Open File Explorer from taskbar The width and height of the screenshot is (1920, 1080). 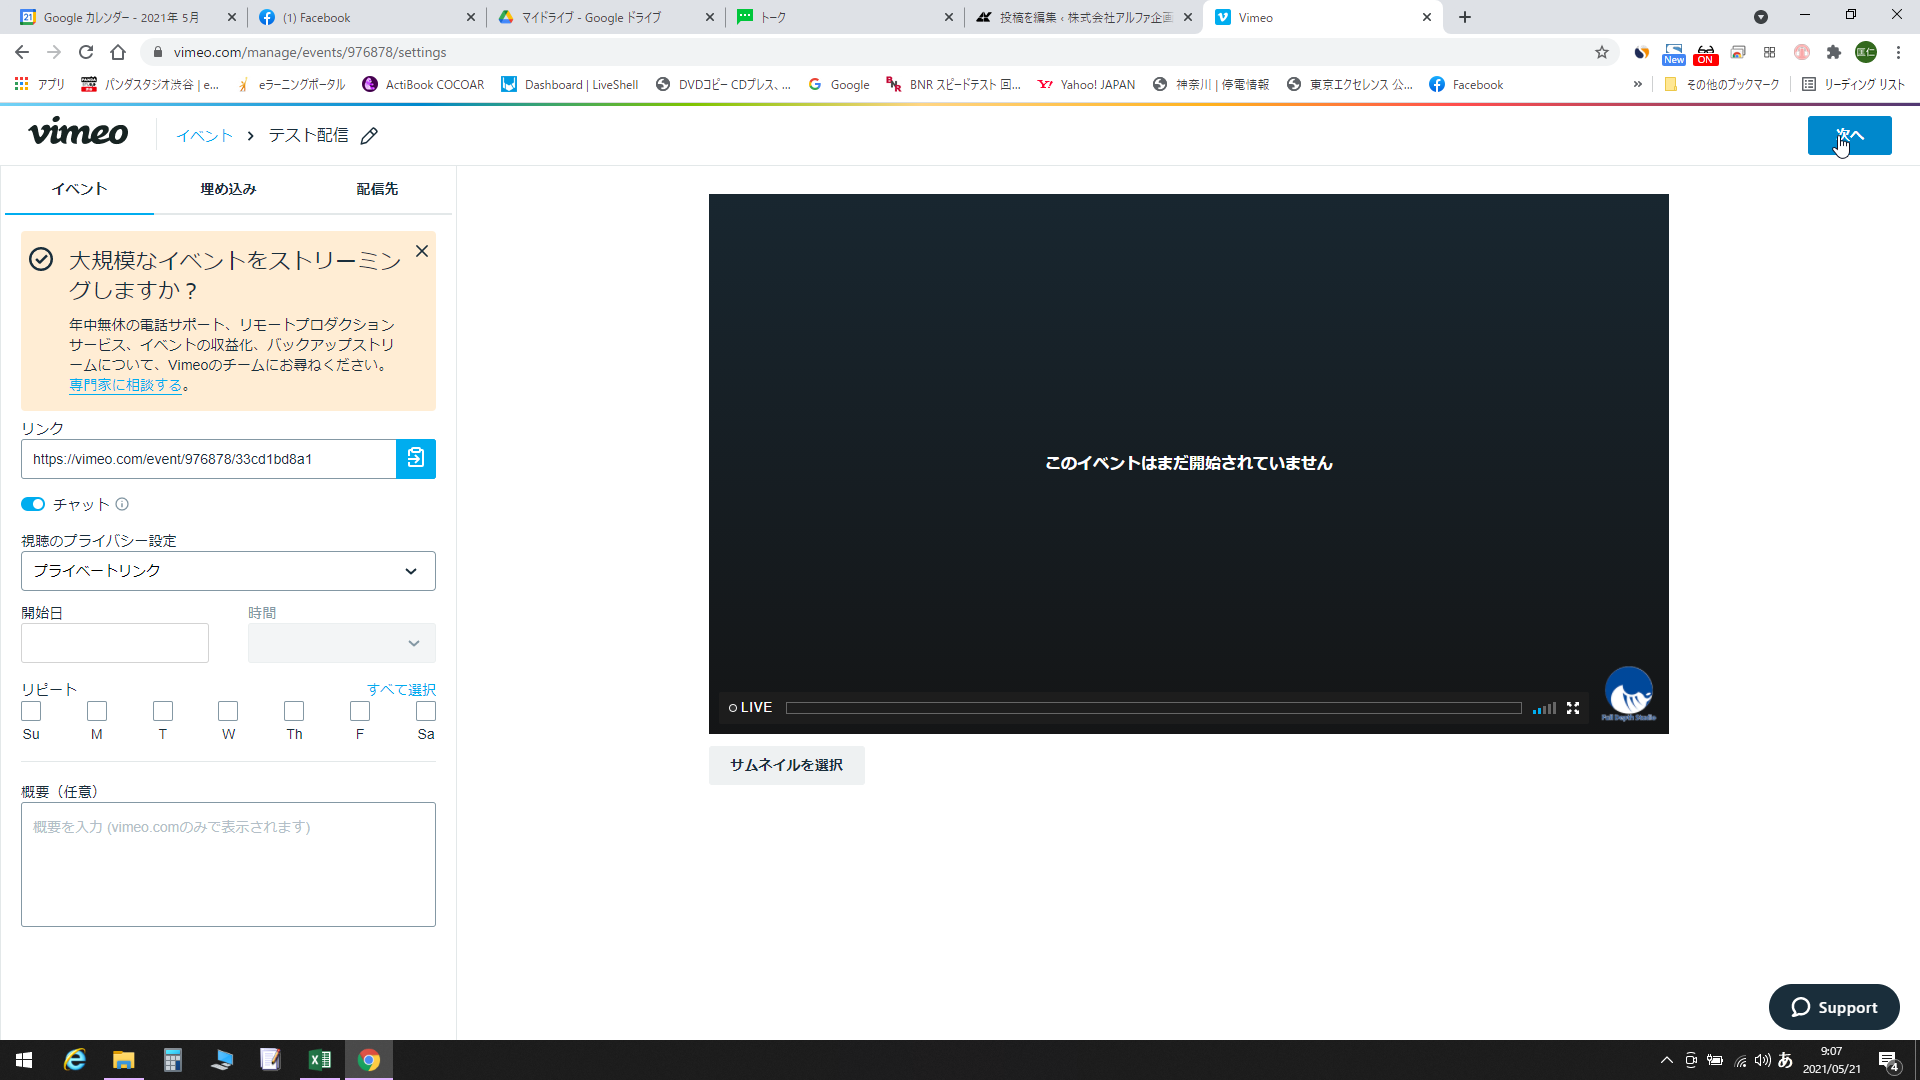pos(124,1060)
